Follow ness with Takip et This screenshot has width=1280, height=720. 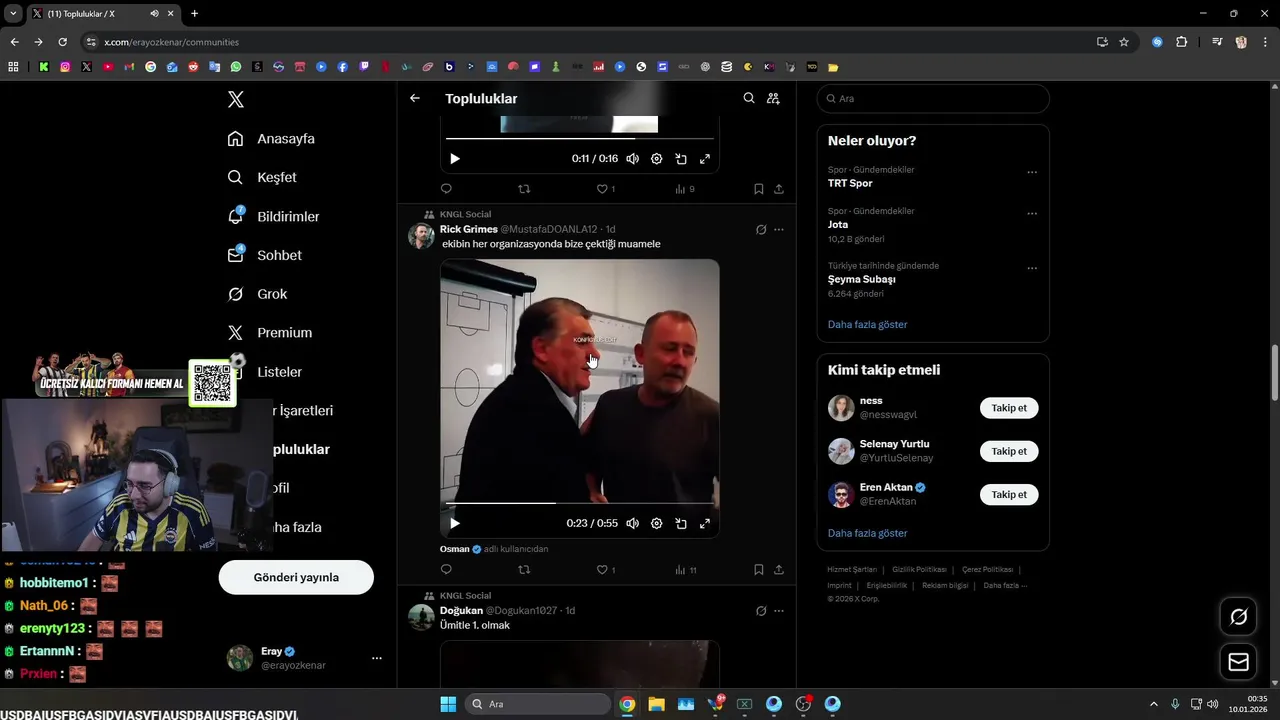(1009, 408)
